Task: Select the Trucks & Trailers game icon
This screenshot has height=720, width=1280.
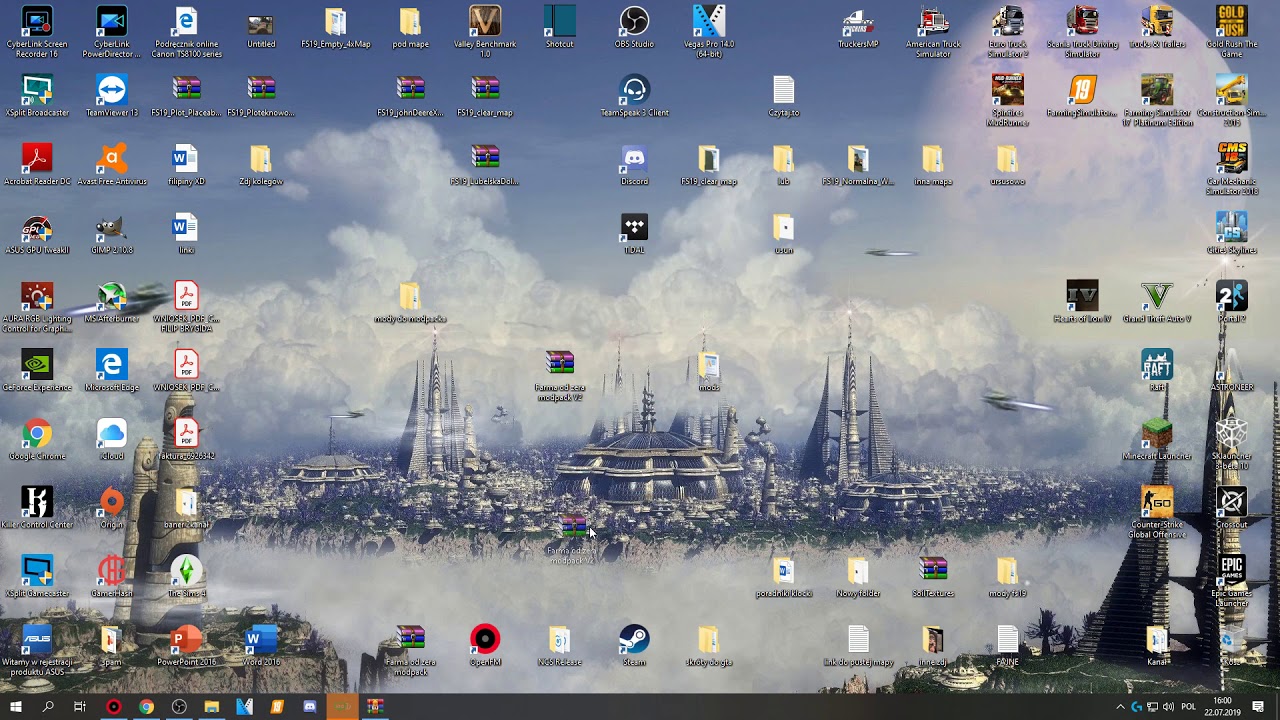Action: point(1157,27)
